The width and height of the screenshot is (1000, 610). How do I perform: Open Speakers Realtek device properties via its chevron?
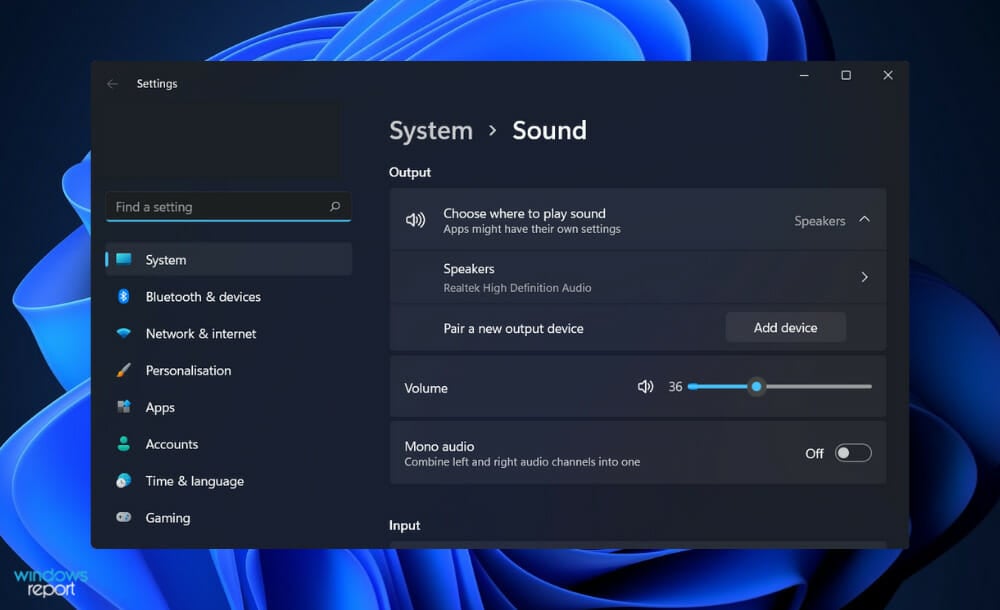pyautogui.click(x=864, y=277)
